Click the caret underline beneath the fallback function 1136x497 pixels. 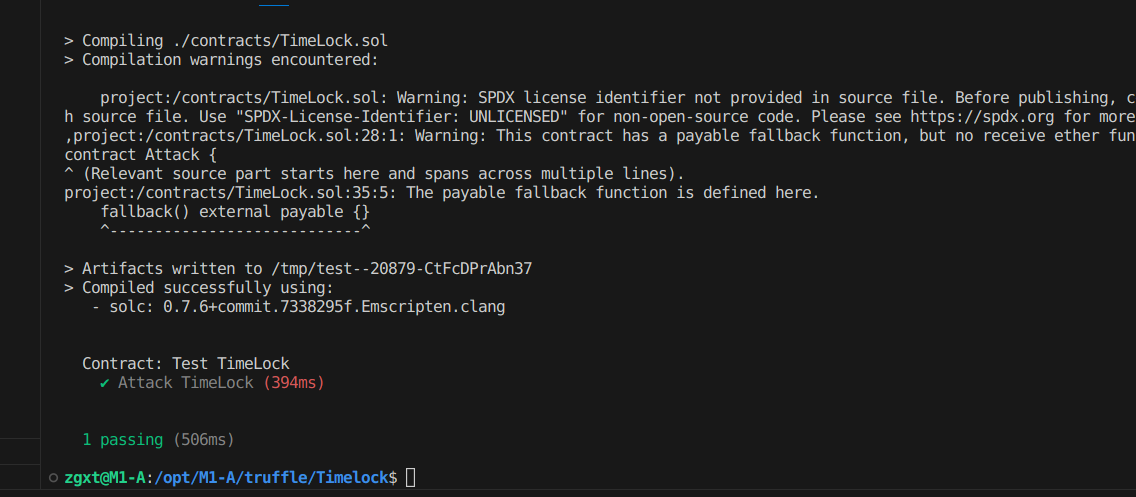pos(235,230)
